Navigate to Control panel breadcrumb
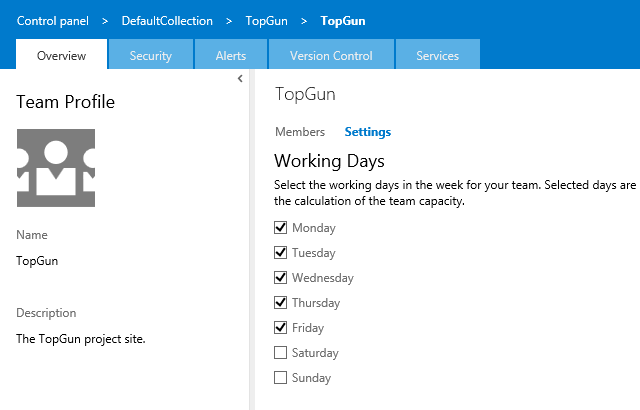The height and width of the screenshot is (410, 640). tap(53, 21)
